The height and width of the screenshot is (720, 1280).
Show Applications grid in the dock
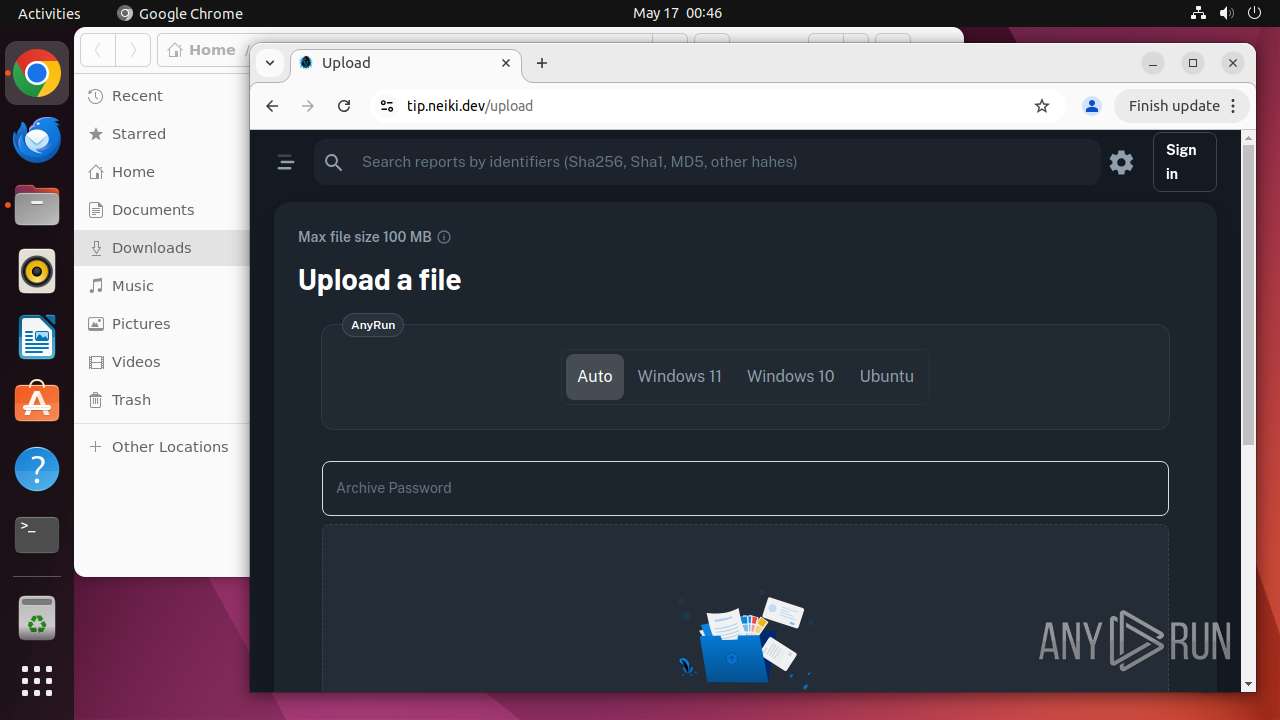pos(37,681)
